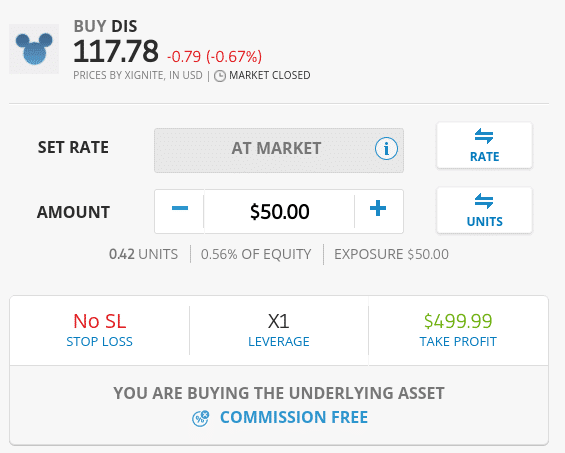Click the AT MARKET rate field

click(x=279, y=150)
